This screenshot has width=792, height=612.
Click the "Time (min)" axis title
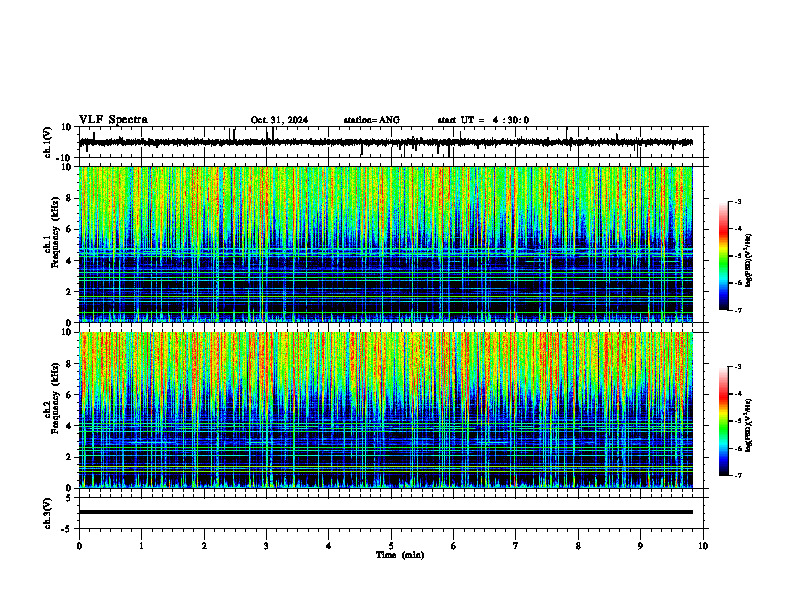(x=400, y=555)
